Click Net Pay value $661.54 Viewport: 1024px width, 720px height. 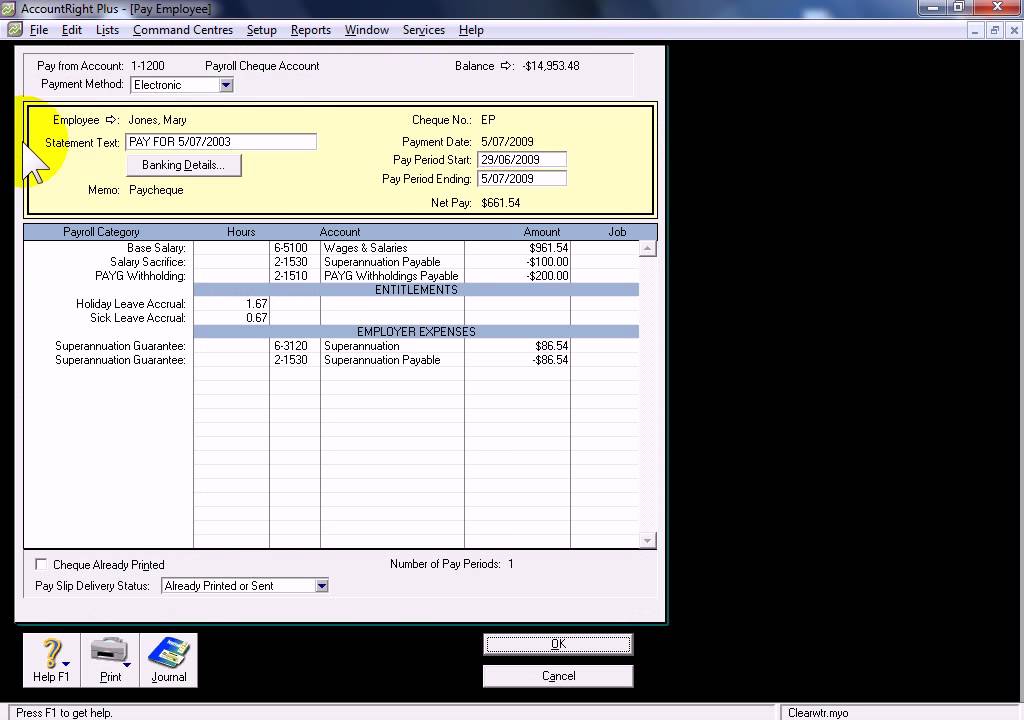coord(501,203)
